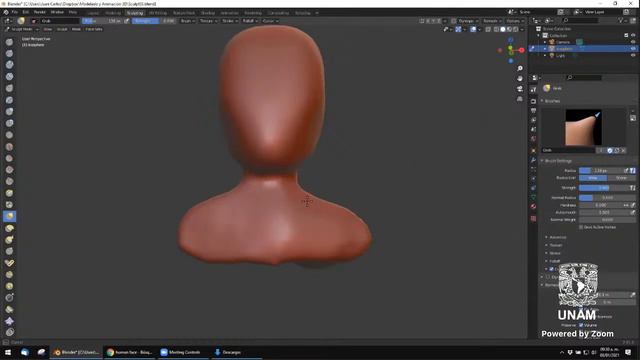Hide the Light object in outliner

(633, 55)
